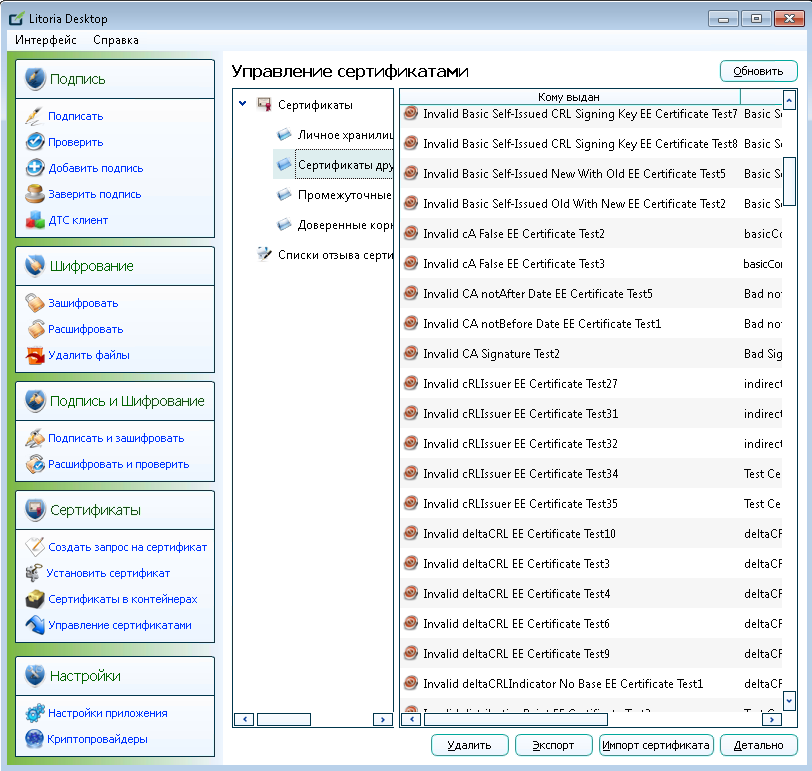Open the Настройки приложения link
Viewport: 812px width, 771px height.
[x=108, y=713]
